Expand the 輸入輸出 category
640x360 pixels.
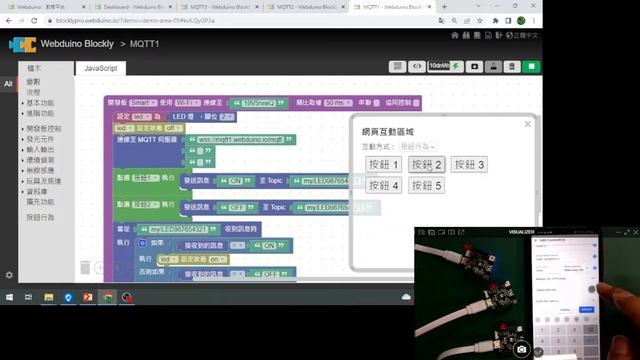pyautogui.click(x=40, y=149)
